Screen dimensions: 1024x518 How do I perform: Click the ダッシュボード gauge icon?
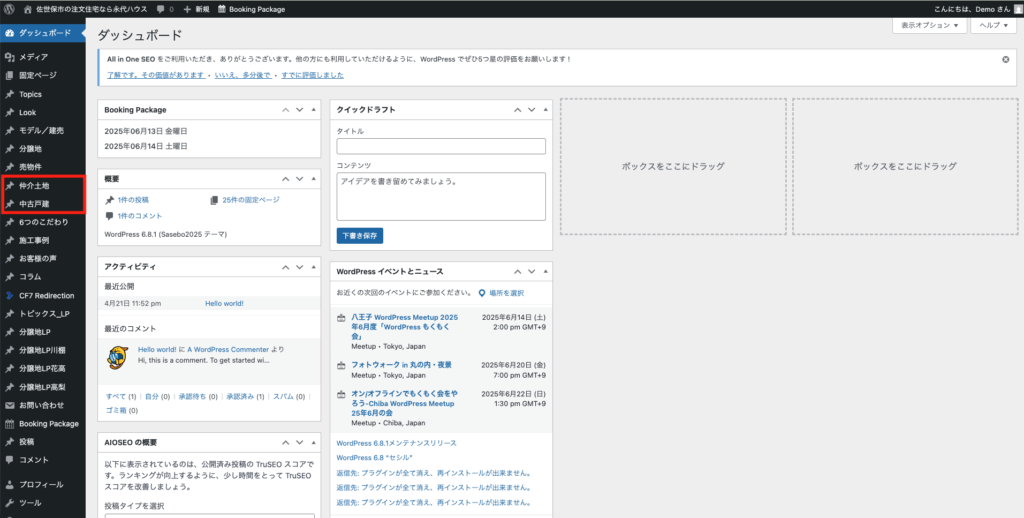click(9, 33)
